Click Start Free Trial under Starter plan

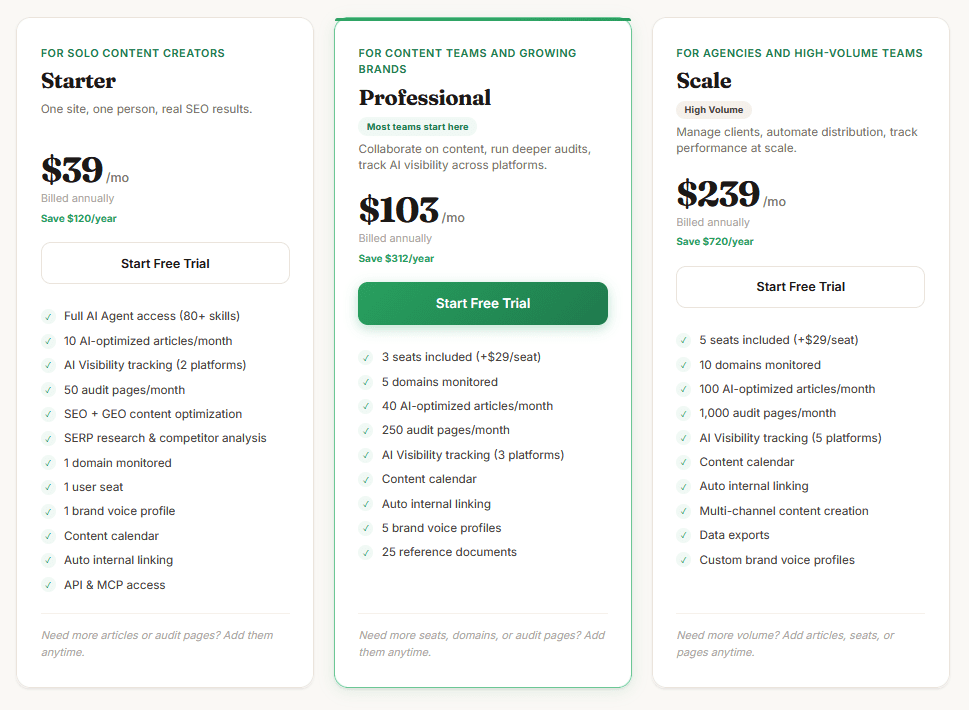point(165,263)
